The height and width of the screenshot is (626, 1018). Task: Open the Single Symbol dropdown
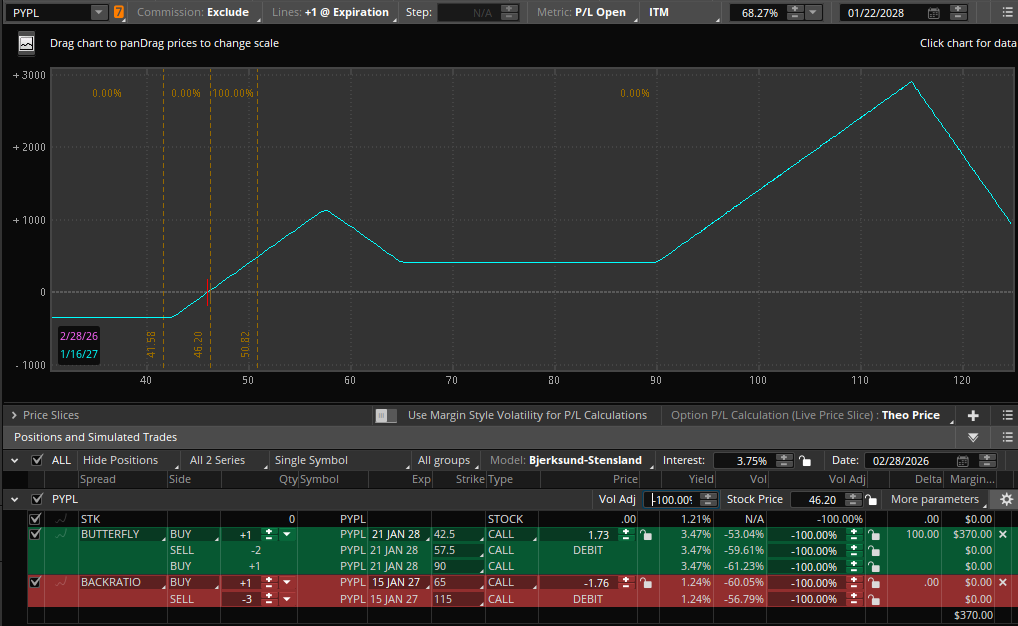pos(341,460)
